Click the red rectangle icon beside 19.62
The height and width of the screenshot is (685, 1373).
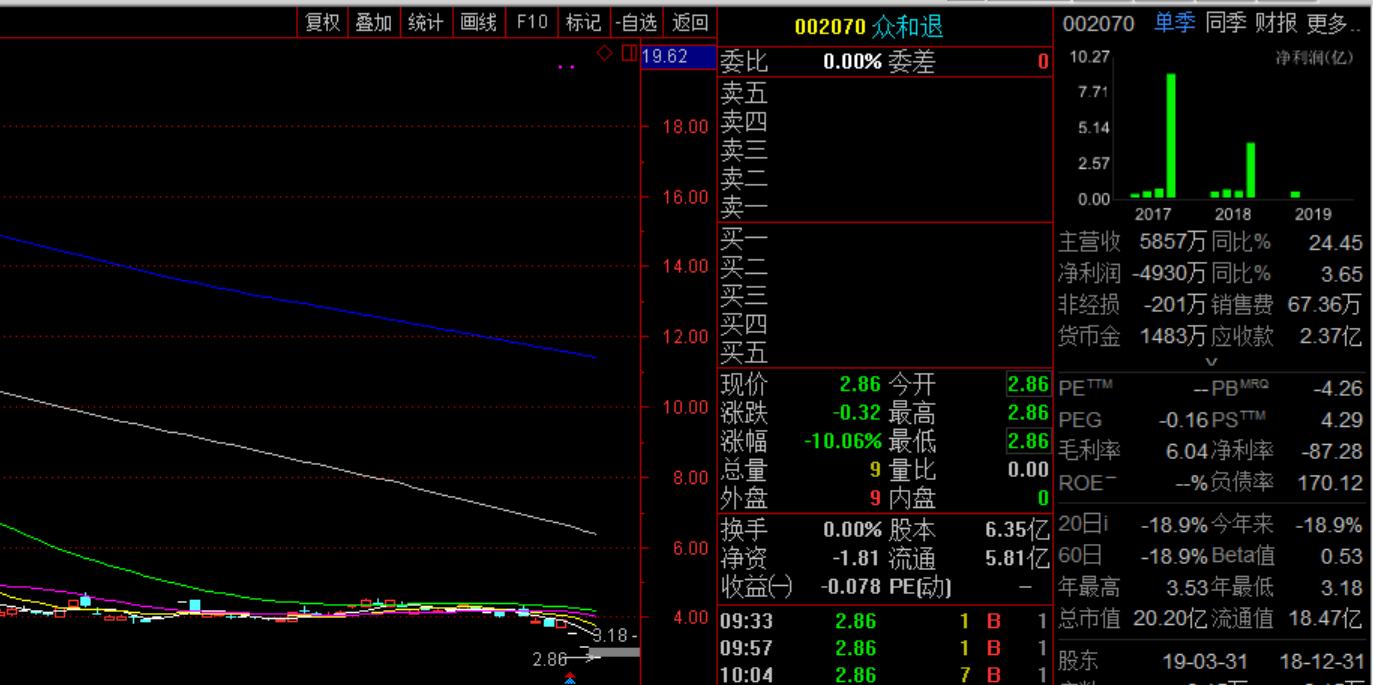point(628,53)
